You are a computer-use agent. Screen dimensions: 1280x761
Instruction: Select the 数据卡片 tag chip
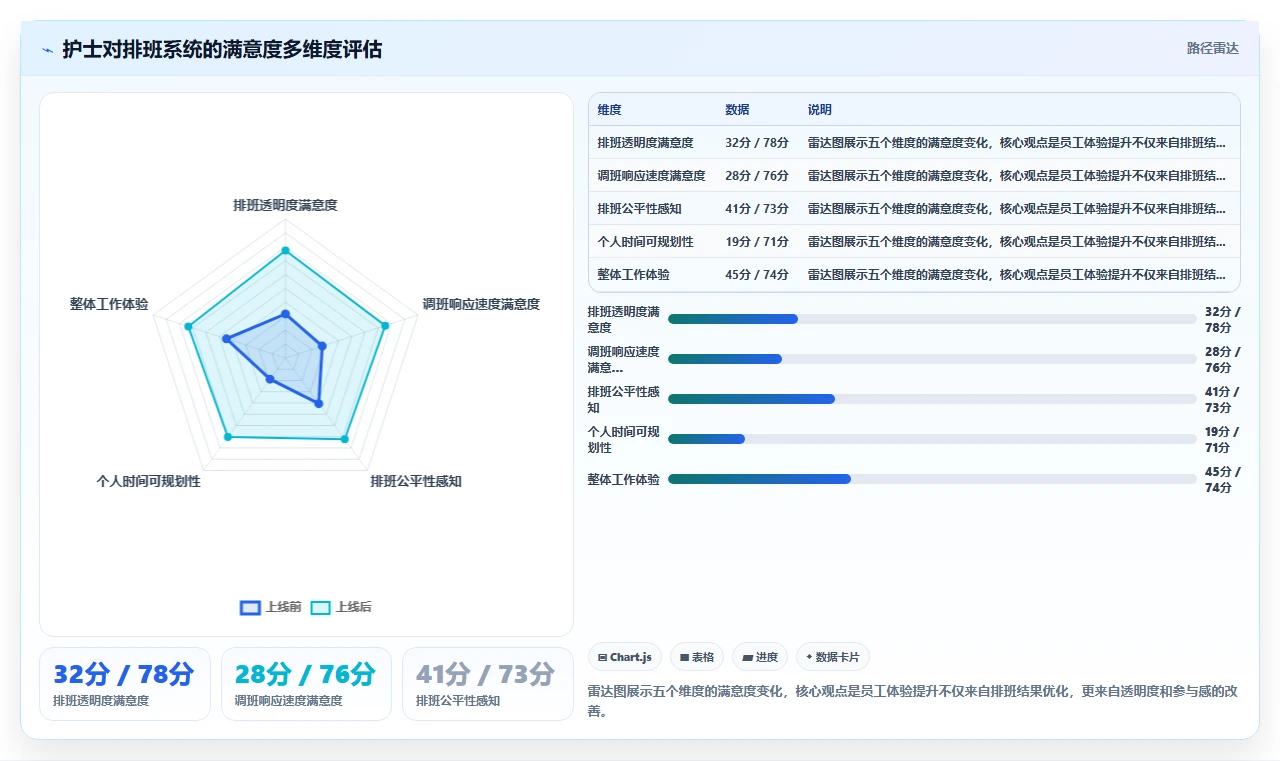click(833, 657)
